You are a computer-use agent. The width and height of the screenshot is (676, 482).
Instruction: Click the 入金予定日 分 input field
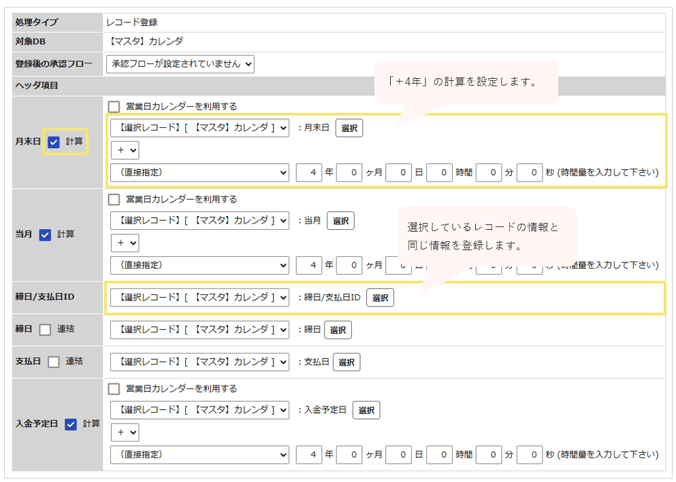[488, 454]
